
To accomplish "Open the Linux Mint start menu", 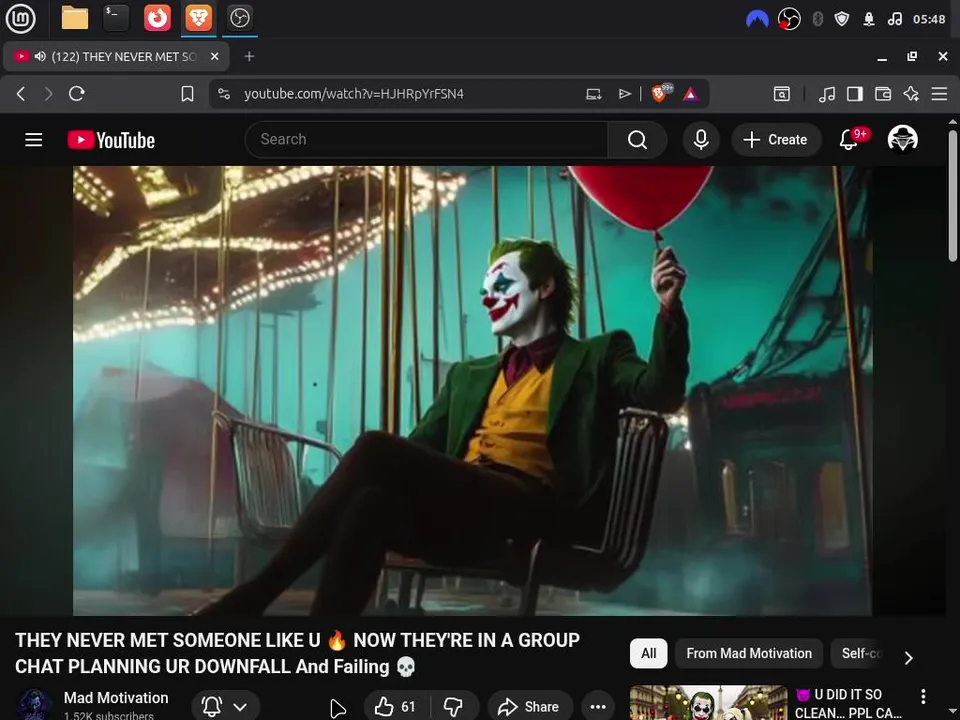I will [20, 18].
